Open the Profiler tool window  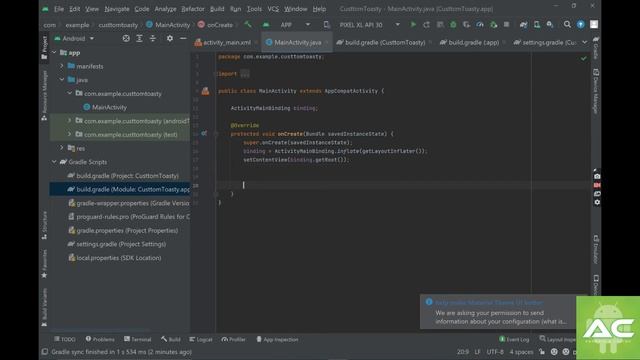pyautogui.click(x=233, y=339)
